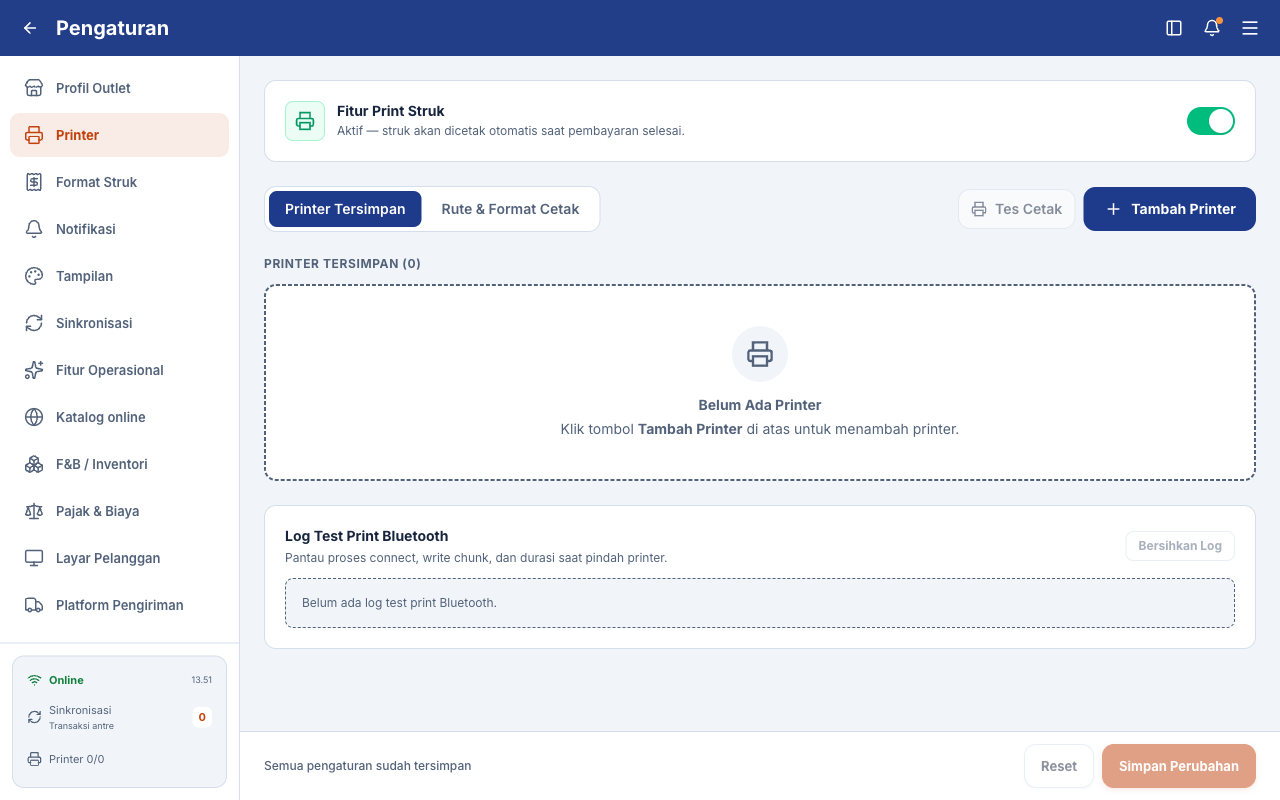The width and height of the screenshot is (1280, 800).
Task: Click the Tampilan palette icon
Action: point(34,276)
